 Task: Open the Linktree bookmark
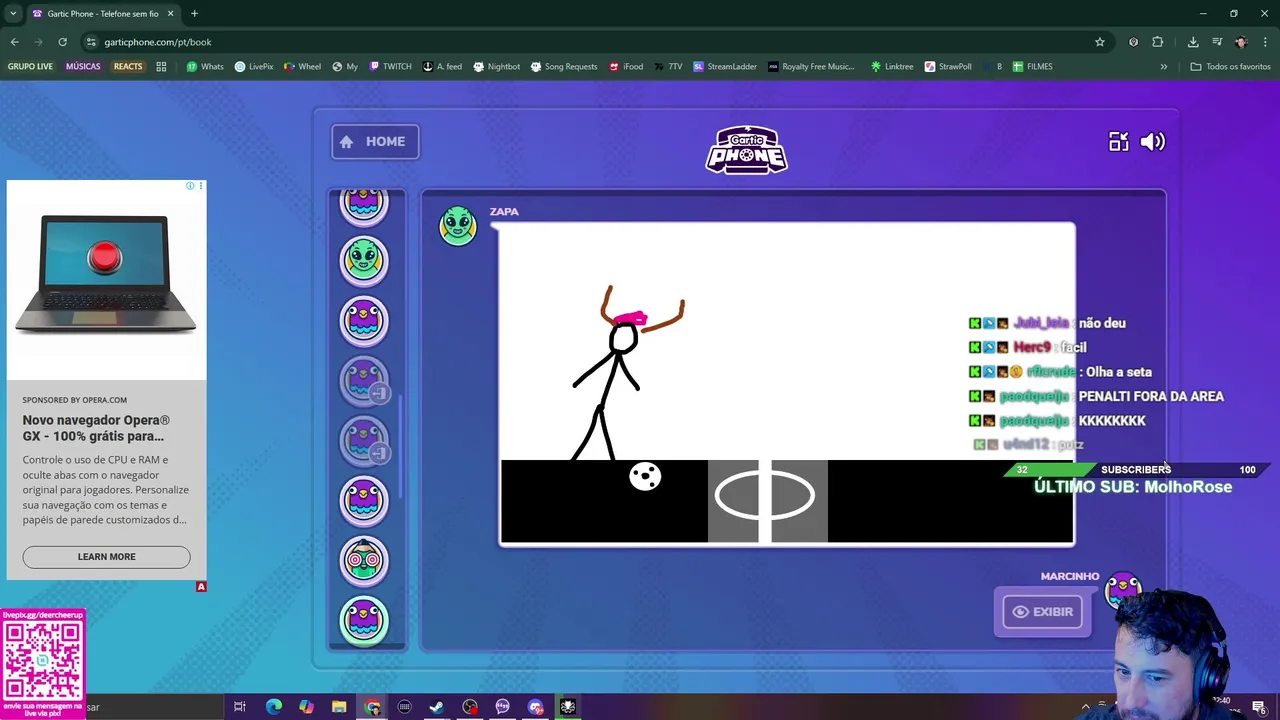[x=891, y=67]
